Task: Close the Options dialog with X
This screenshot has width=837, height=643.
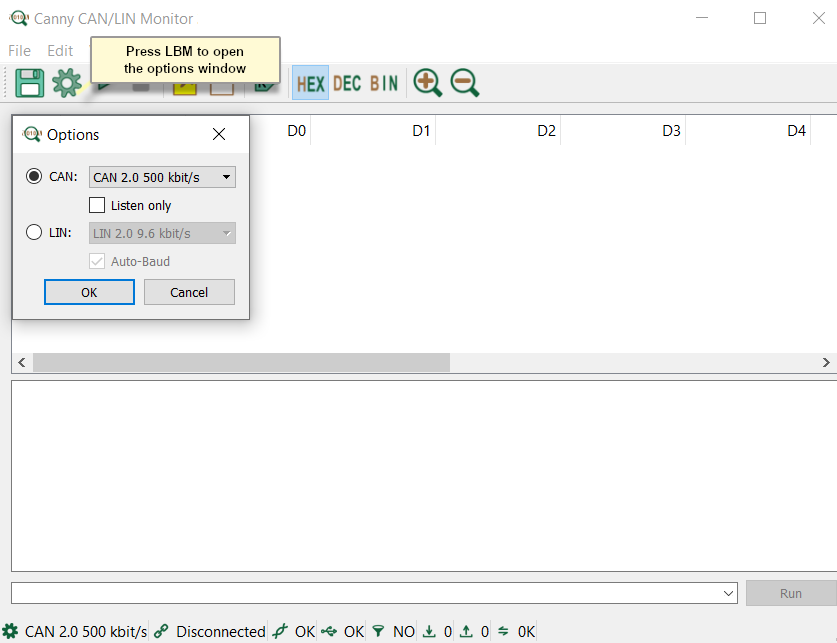Action: pyautogui.click(x=219, y=134)
